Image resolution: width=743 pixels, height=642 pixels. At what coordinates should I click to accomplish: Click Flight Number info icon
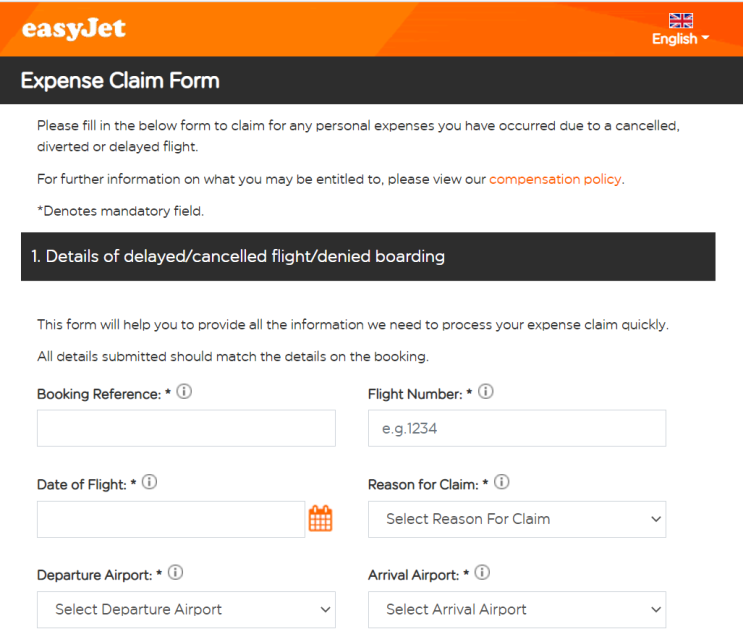[485, 393]
